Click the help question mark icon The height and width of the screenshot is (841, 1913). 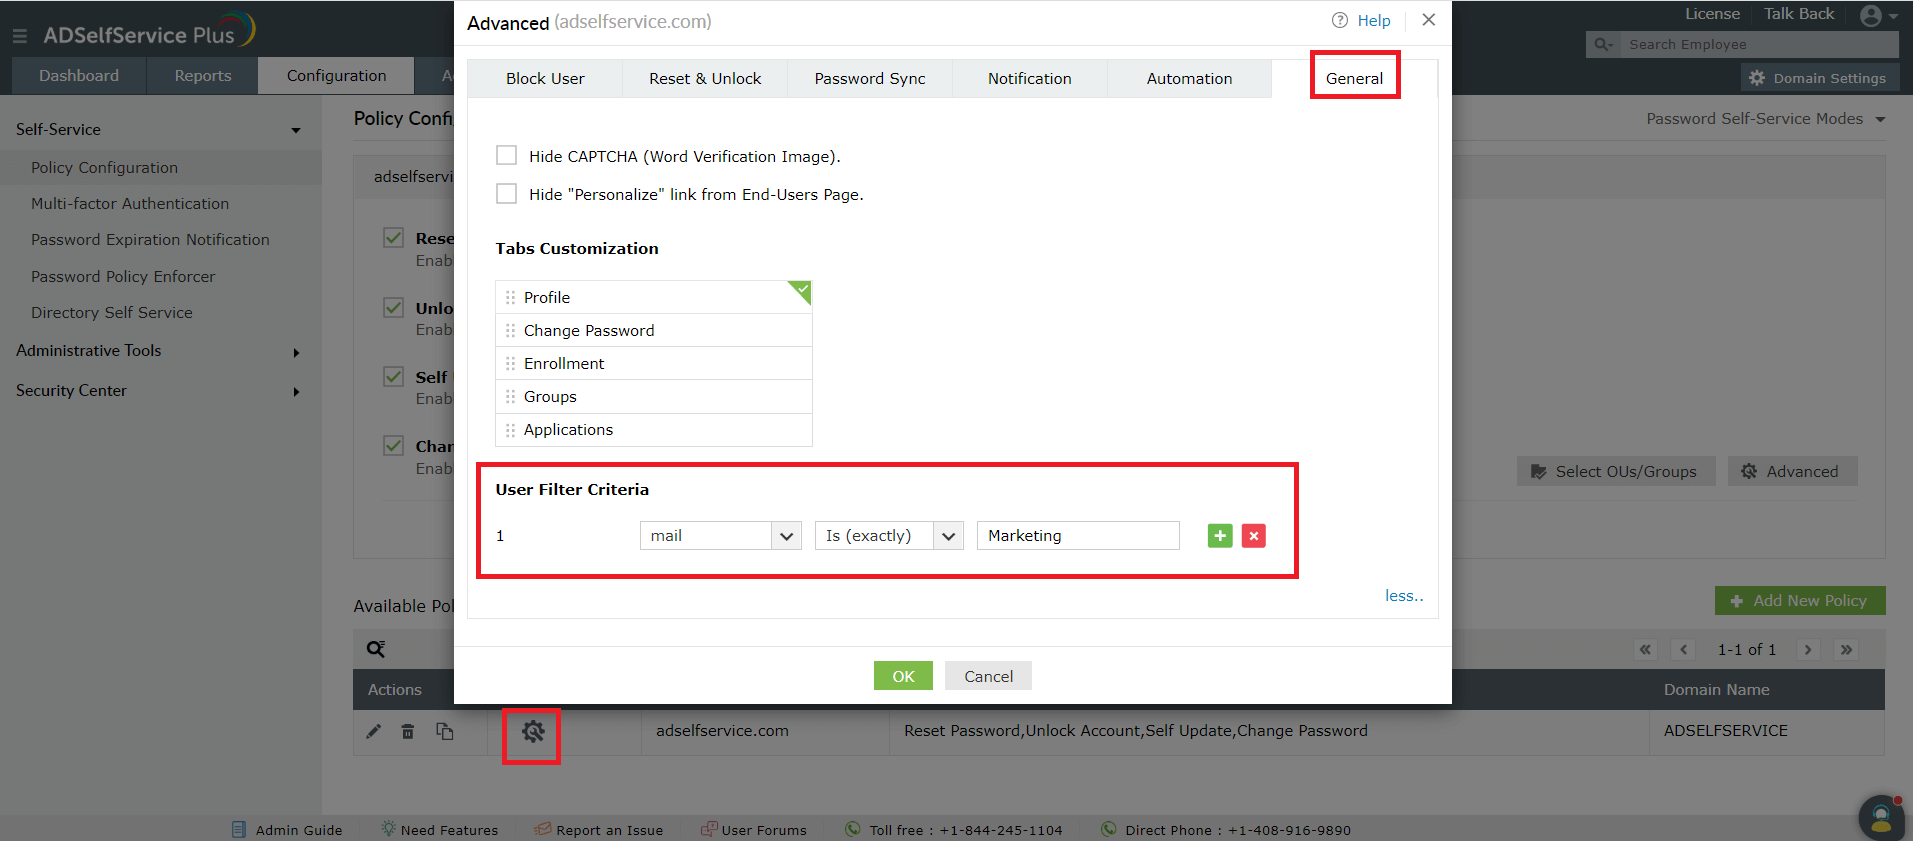[x=1340, y=20]
